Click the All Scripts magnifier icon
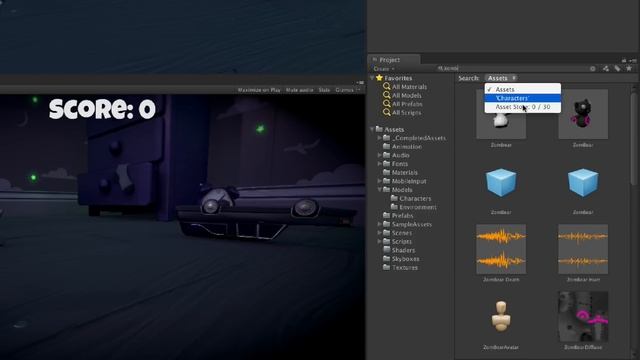 point(387,112)
